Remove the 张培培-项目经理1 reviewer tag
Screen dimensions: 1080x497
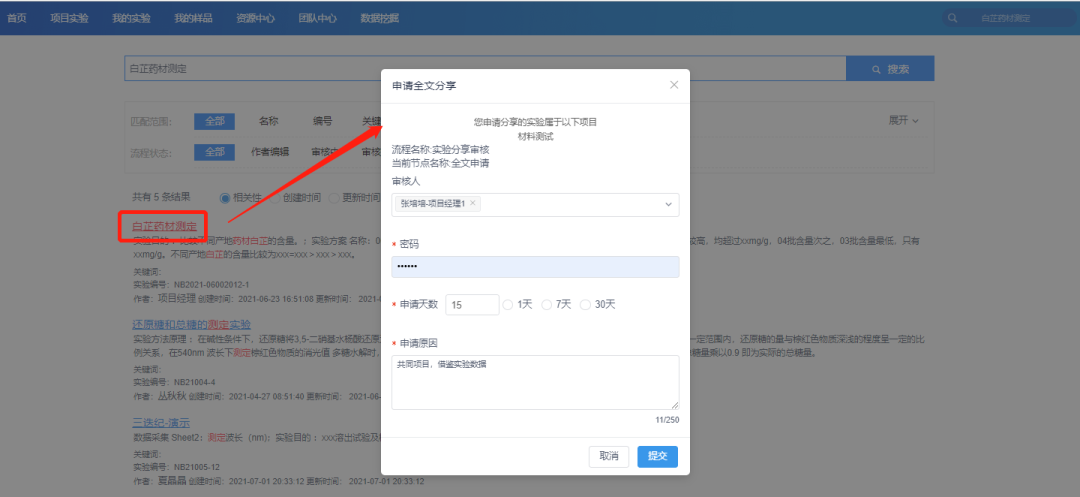473,203
